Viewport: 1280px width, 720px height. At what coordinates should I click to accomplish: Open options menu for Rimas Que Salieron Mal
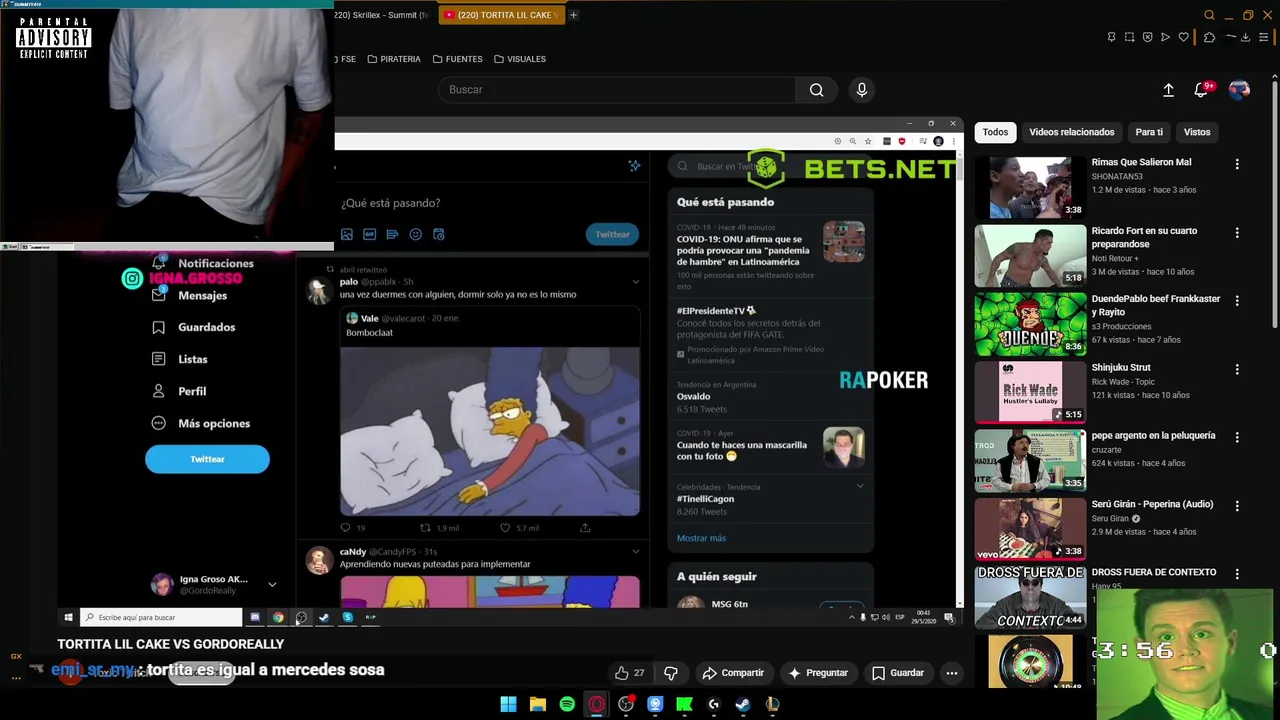click(x=1237, y=164)
